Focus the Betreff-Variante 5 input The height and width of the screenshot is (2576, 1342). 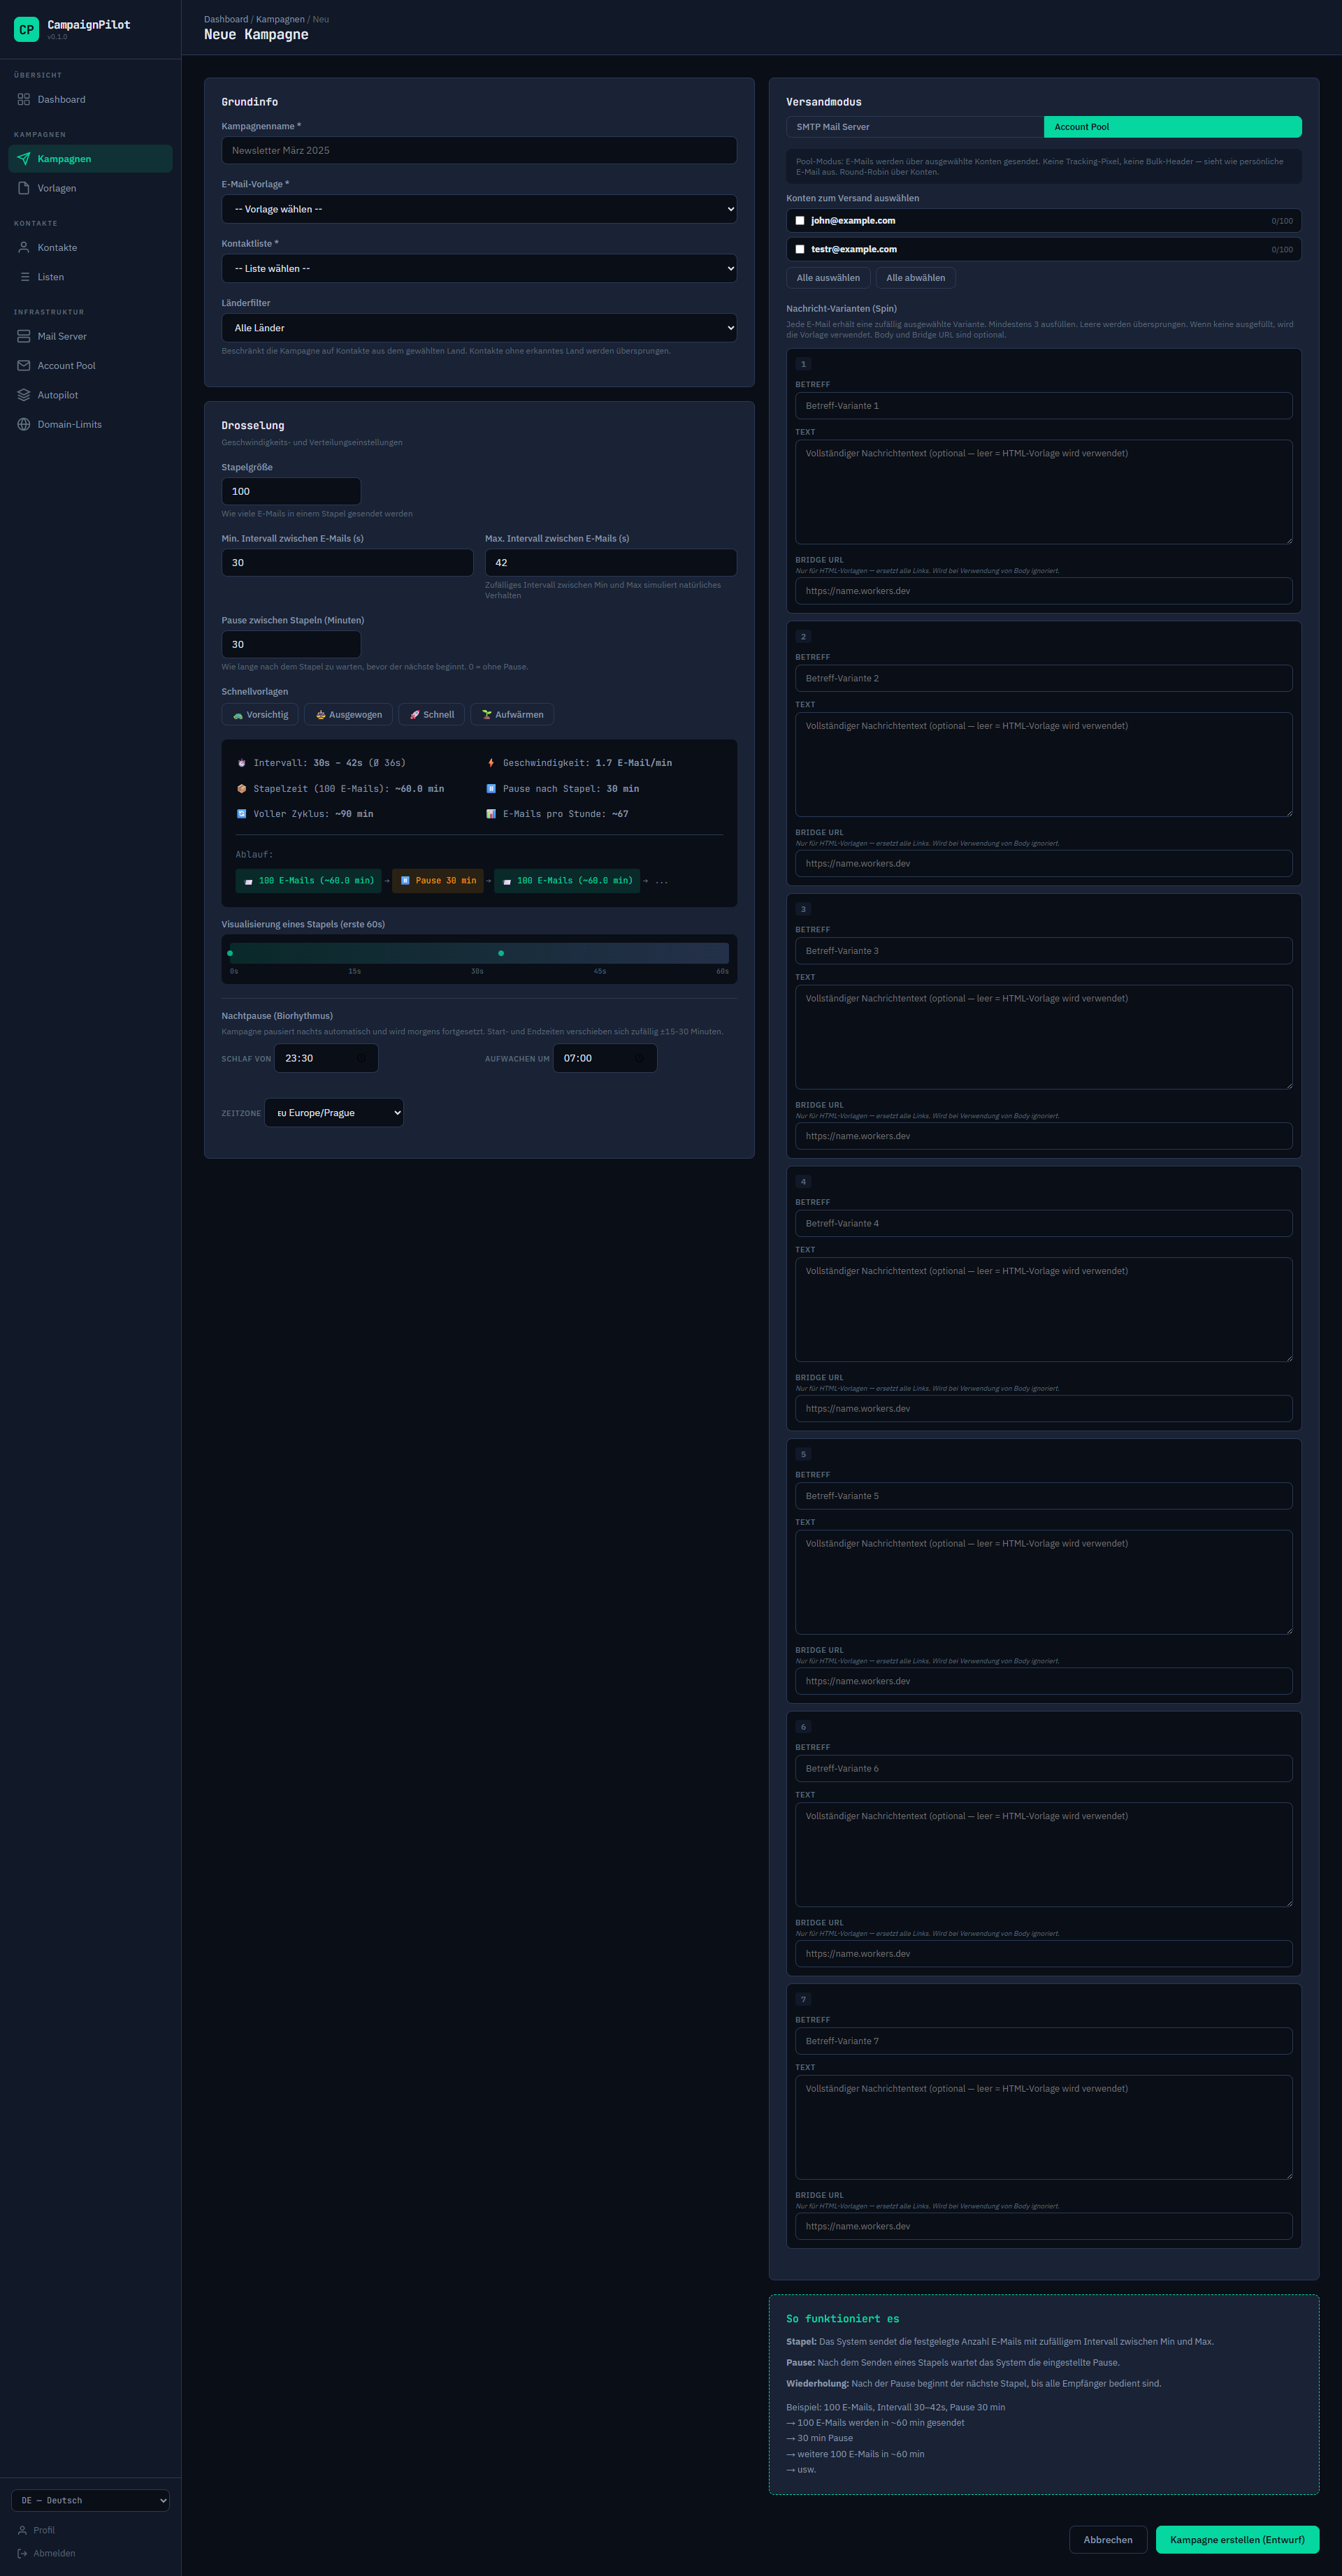click(1043, 1495)
